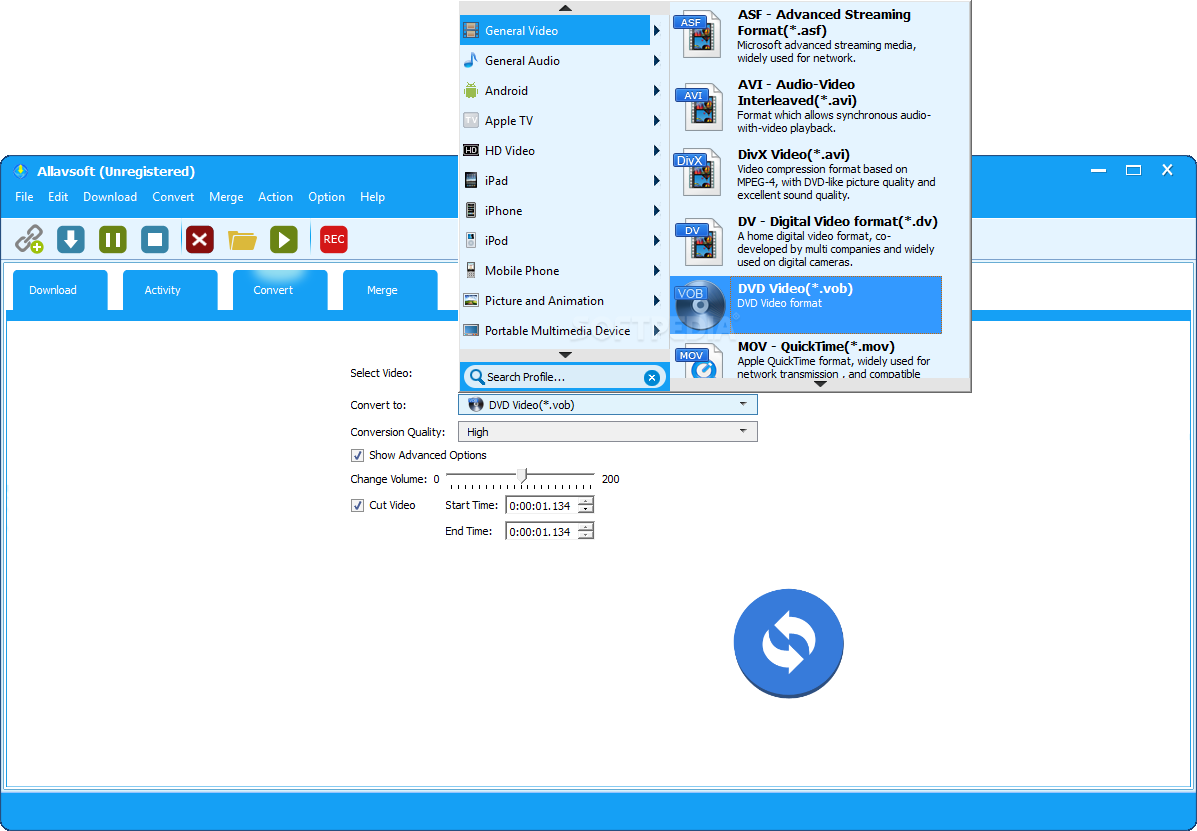This screenshot has width=1197, height=831.
Task: Expand the Mobile Phone submenu arrow
Action: [x=657, y=271]
